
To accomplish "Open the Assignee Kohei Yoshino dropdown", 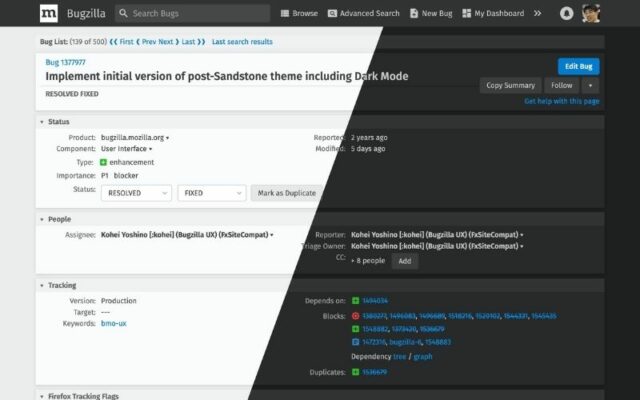I will tap(187, 235).
